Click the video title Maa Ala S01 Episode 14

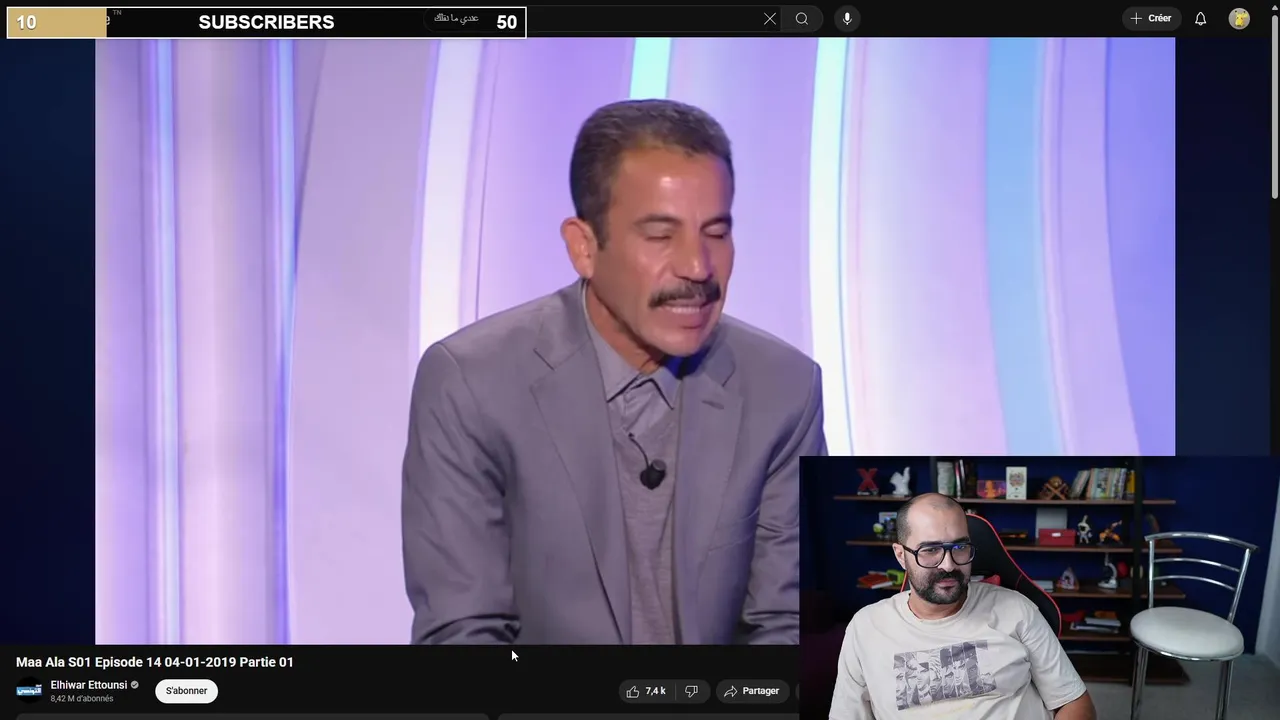[155, 662]
